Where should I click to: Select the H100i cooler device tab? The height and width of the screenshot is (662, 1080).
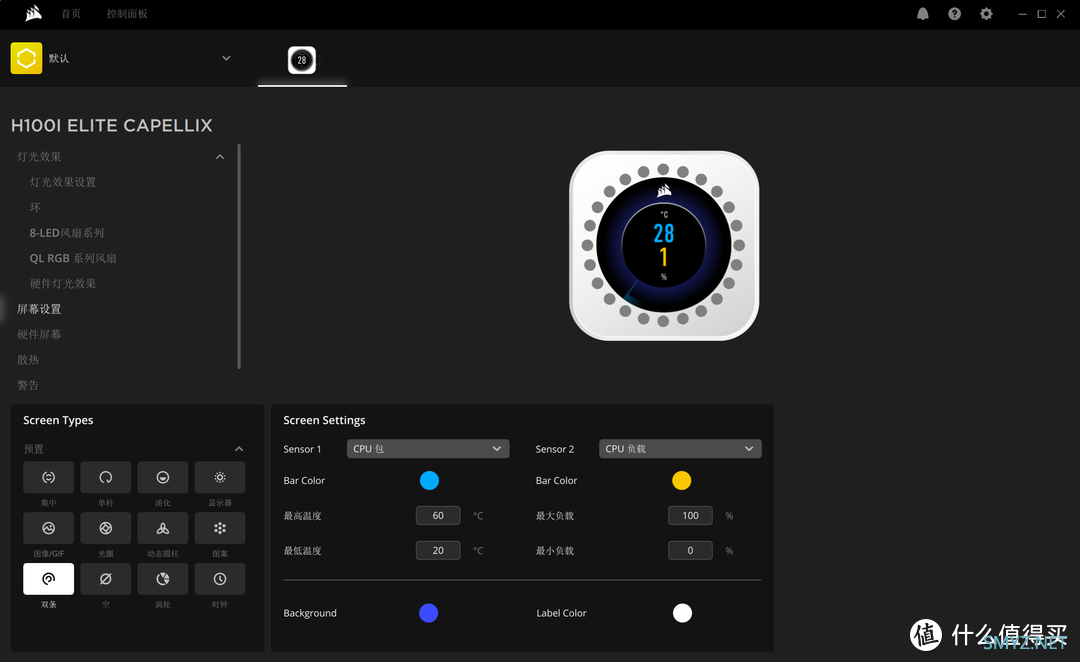pos(302,60)
